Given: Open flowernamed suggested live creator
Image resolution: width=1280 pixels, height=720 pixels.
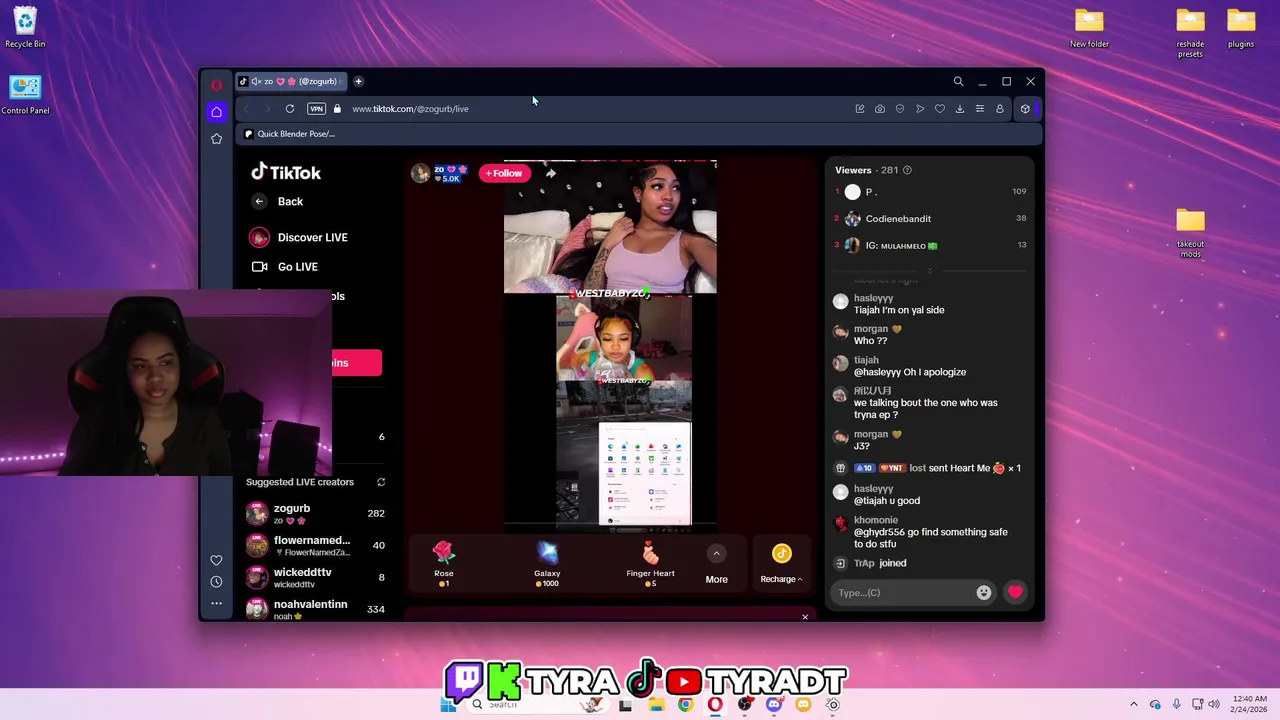Looking at the screenshot, I should 315,545.
